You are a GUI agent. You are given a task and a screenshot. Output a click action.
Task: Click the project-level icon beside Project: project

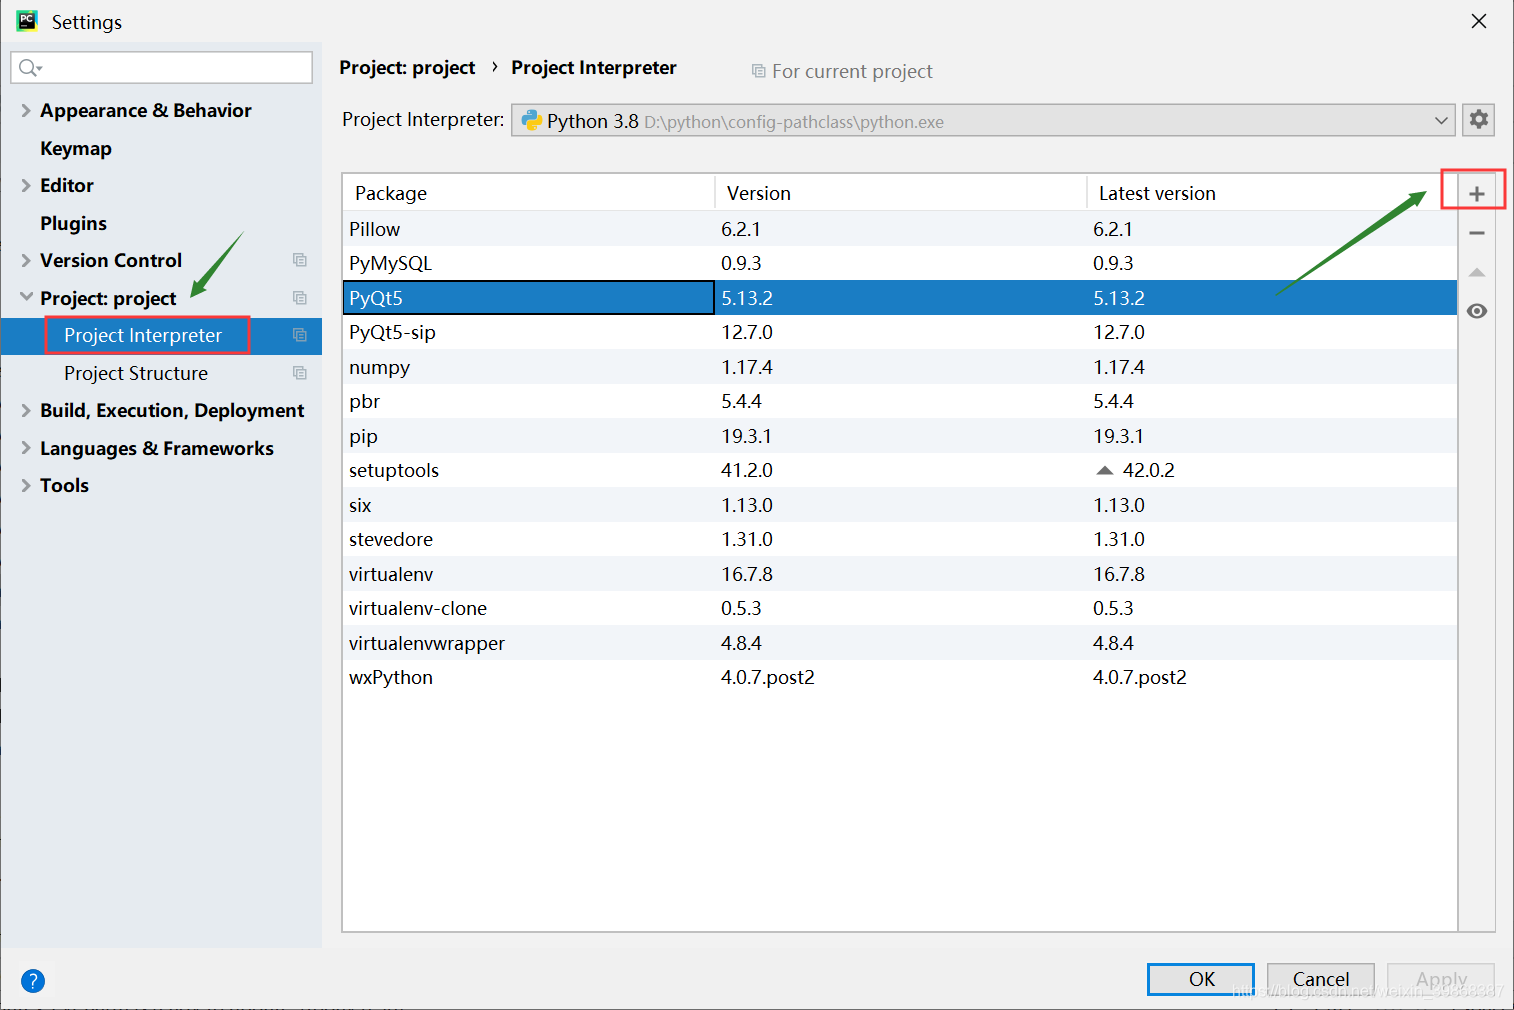tap(299, 298)
